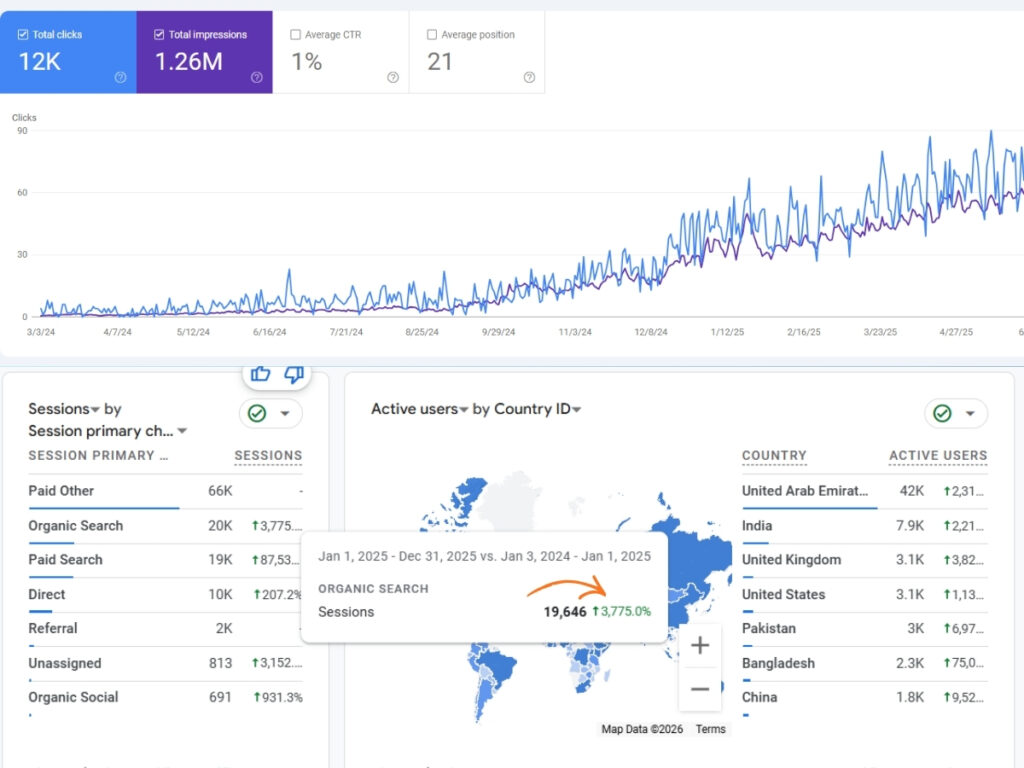Click help icon on Total impressions card
Image resolution: width=1024 pixels, height=768 pixels.
(x=256, y=77)
